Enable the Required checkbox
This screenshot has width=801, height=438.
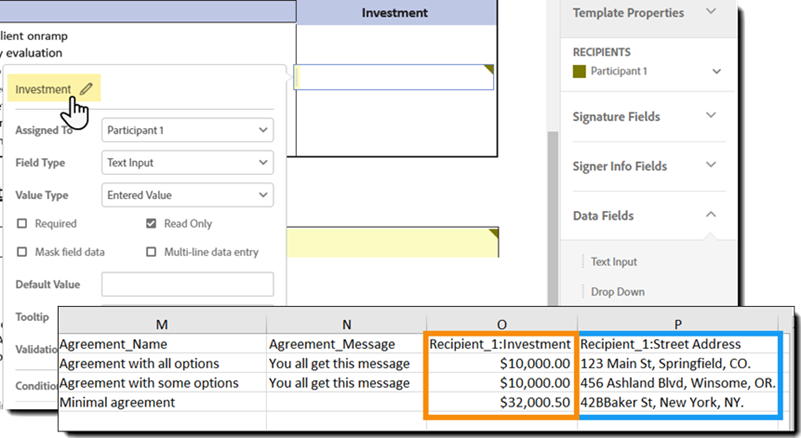[x=22, y=224]
